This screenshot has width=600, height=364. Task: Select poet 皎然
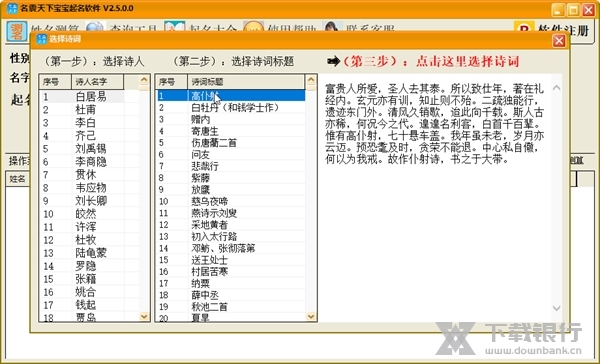85,214
